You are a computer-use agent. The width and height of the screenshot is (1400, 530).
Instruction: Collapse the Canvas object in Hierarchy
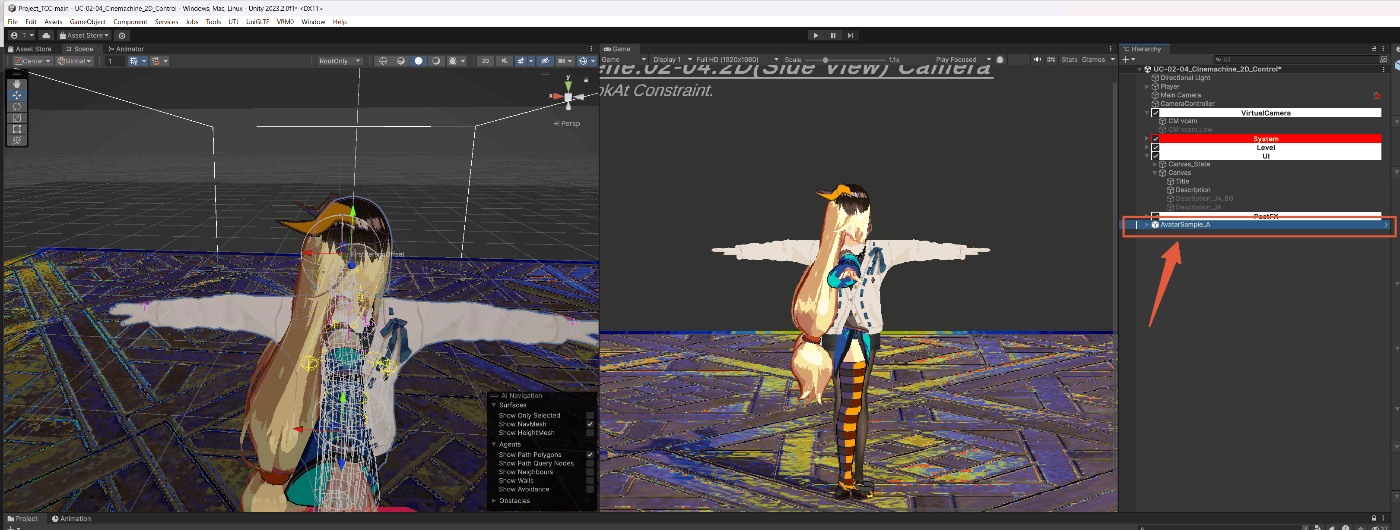1155,173
